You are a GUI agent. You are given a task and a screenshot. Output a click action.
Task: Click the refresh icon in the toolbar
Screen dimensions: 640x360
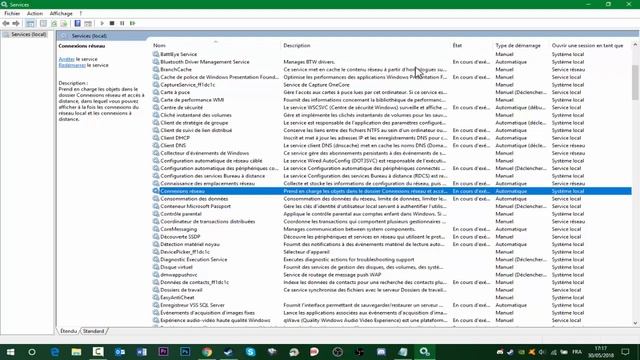54,24
